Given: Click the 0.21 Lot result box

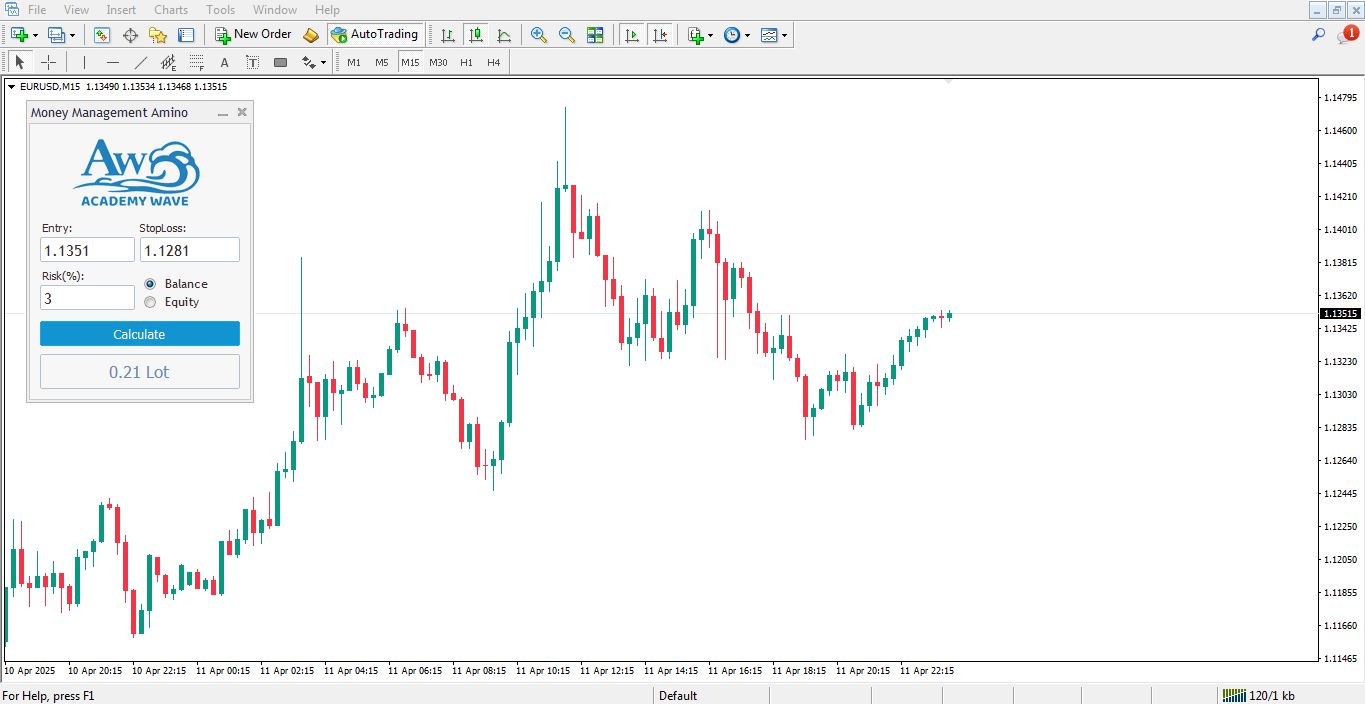Looking at the screenshot, I should tap(140, 372).
